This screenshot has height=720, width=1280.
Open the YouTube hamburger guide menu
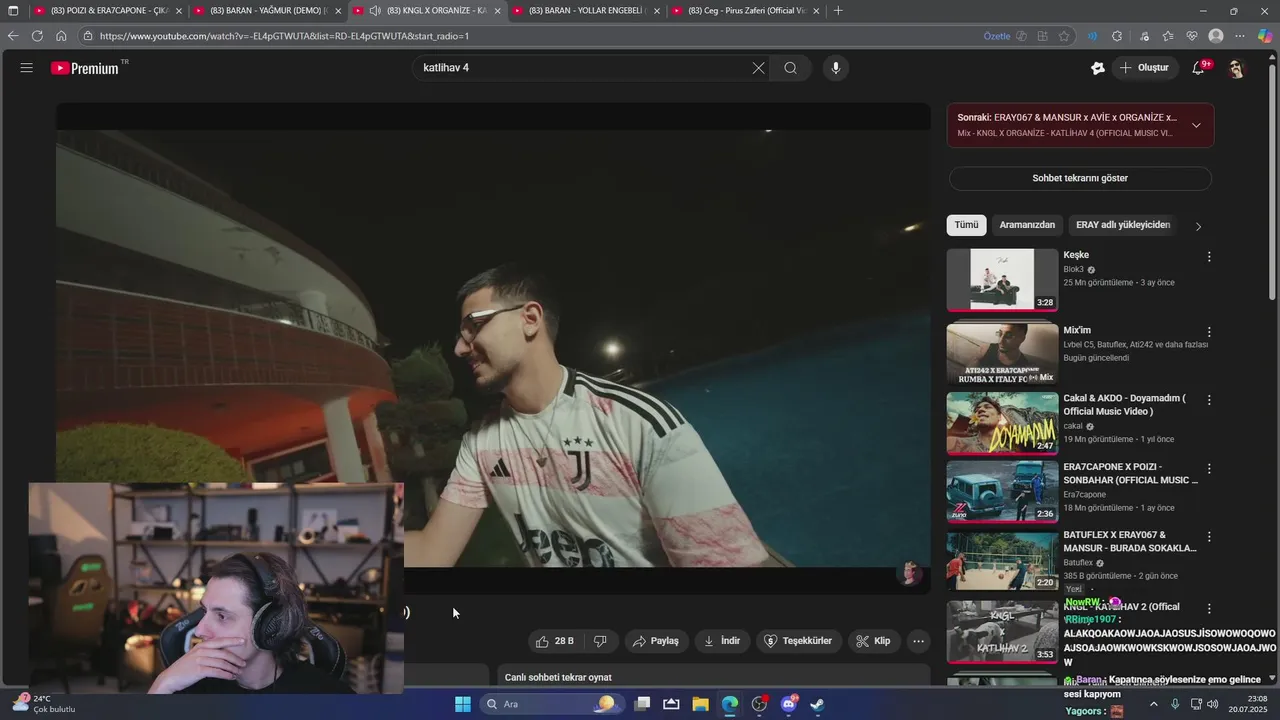click(26, 68)
